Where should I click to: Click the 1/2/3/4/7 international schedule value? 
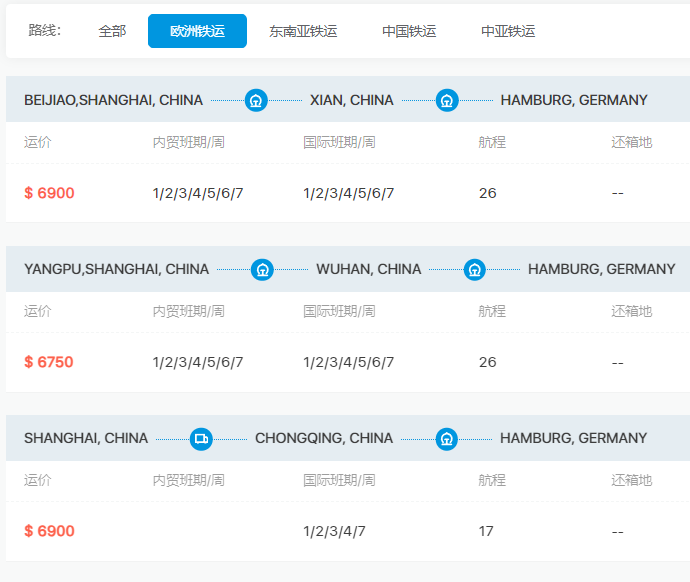point(334,531)
